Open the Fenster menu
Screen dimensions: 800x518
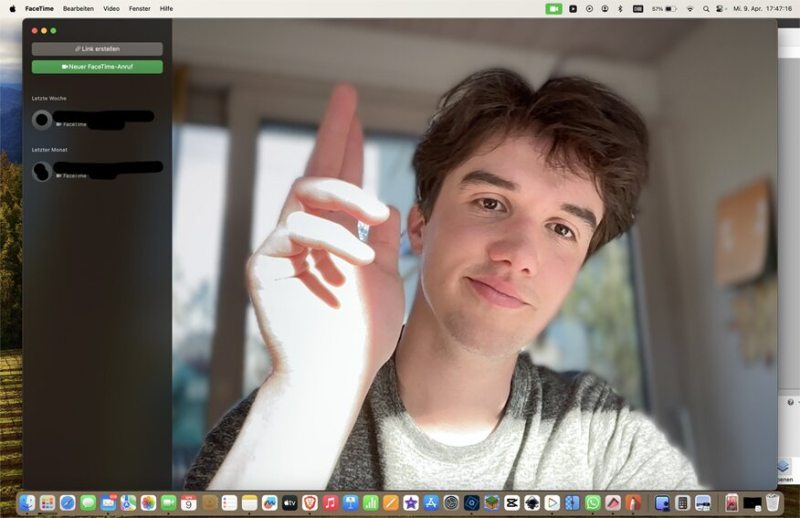point(139,8)
